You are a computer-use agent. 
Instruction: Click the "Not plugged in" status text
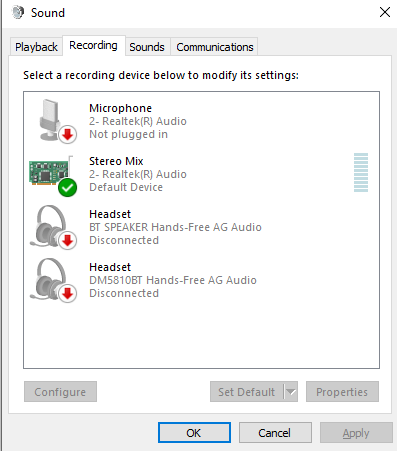tap(128, 134)
